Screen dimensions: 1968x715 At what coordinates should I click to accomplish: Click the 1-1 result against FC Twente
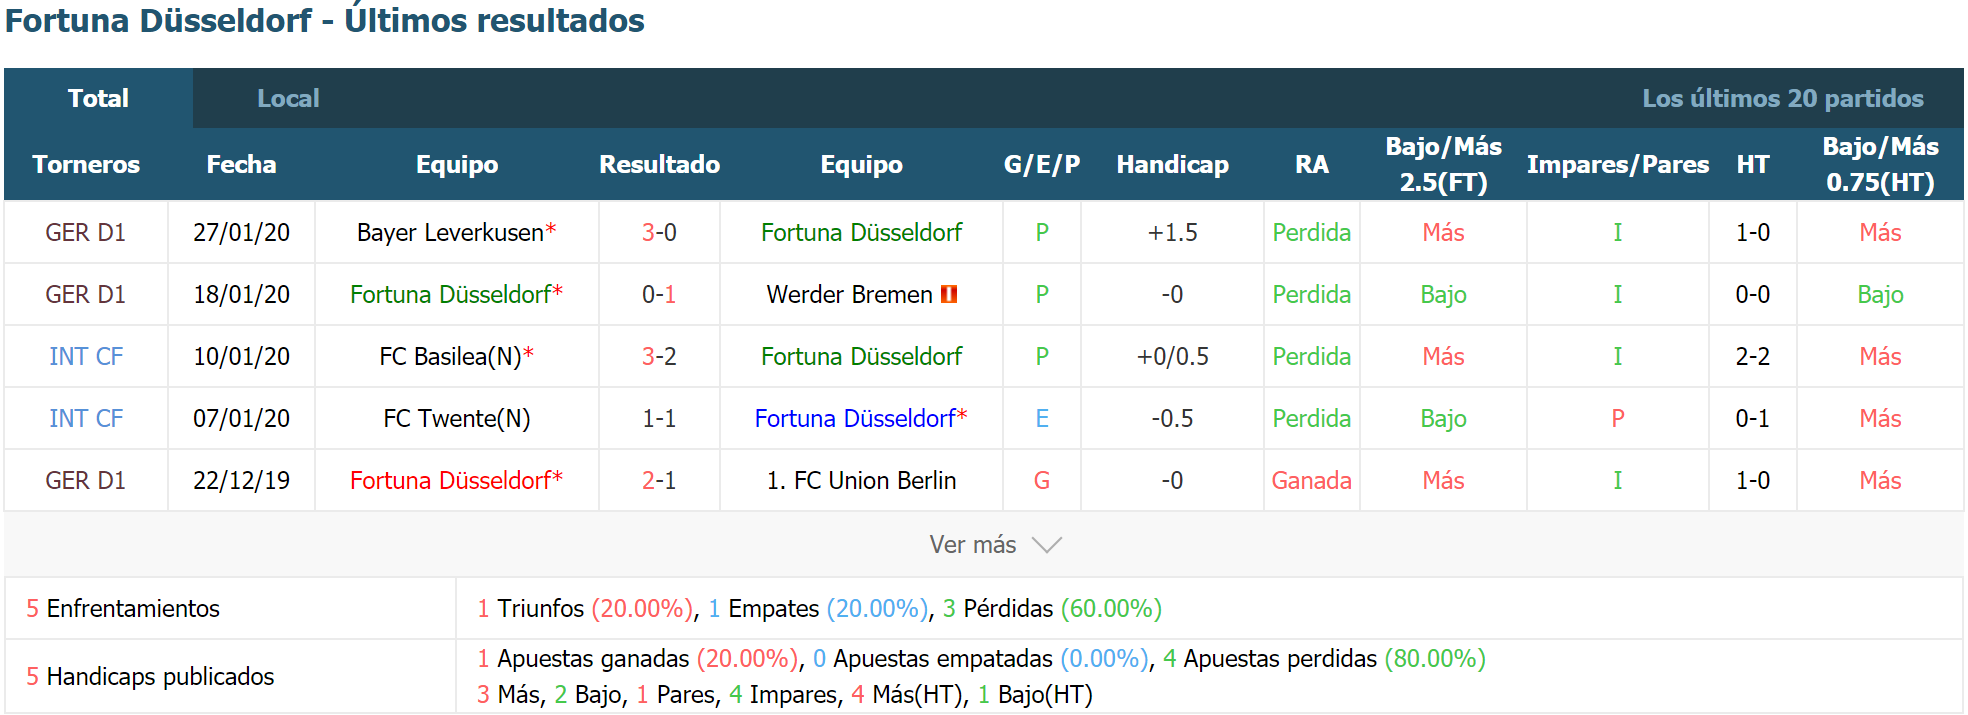click(x=659, y=418)
